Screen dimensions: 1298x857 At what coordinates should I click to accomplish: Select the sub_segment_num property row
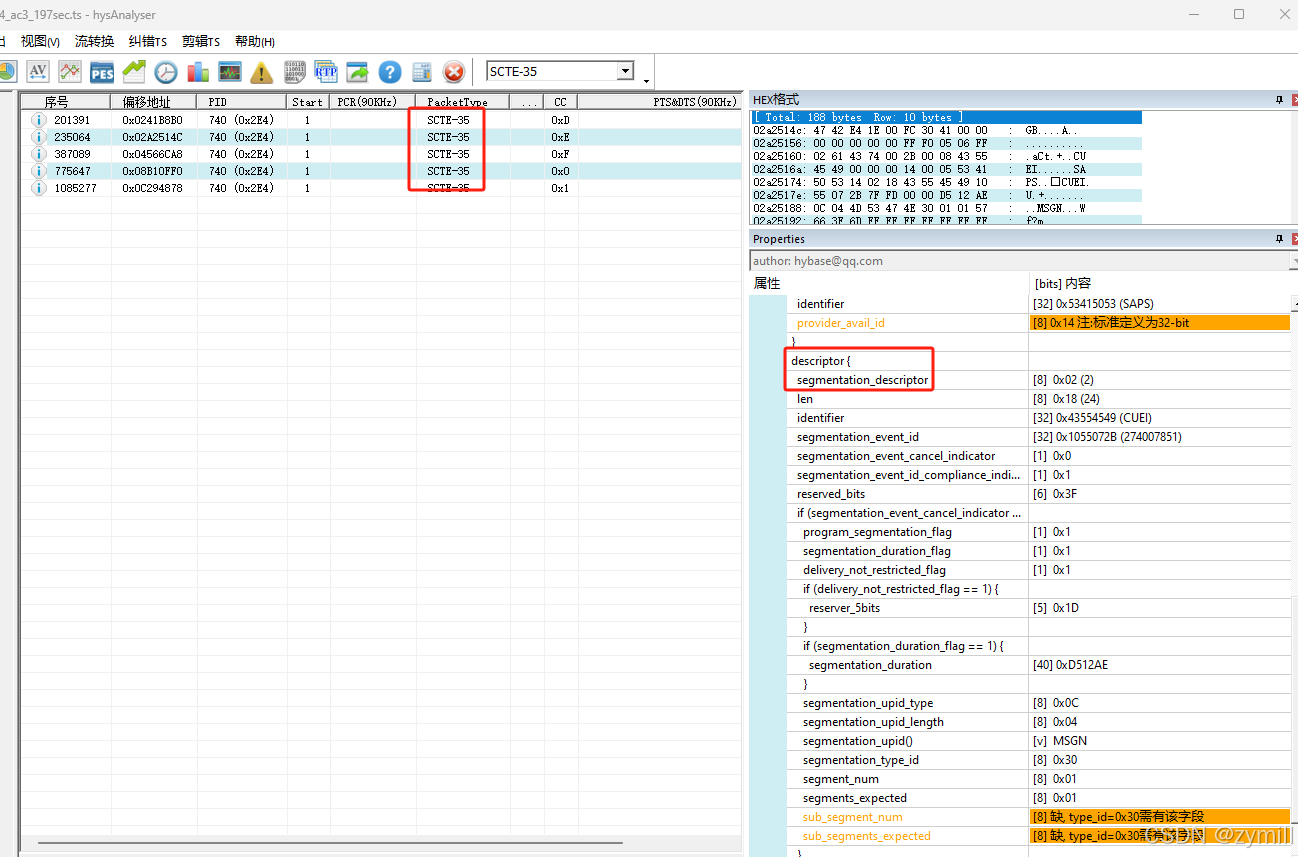click(x=1039, y=817)
